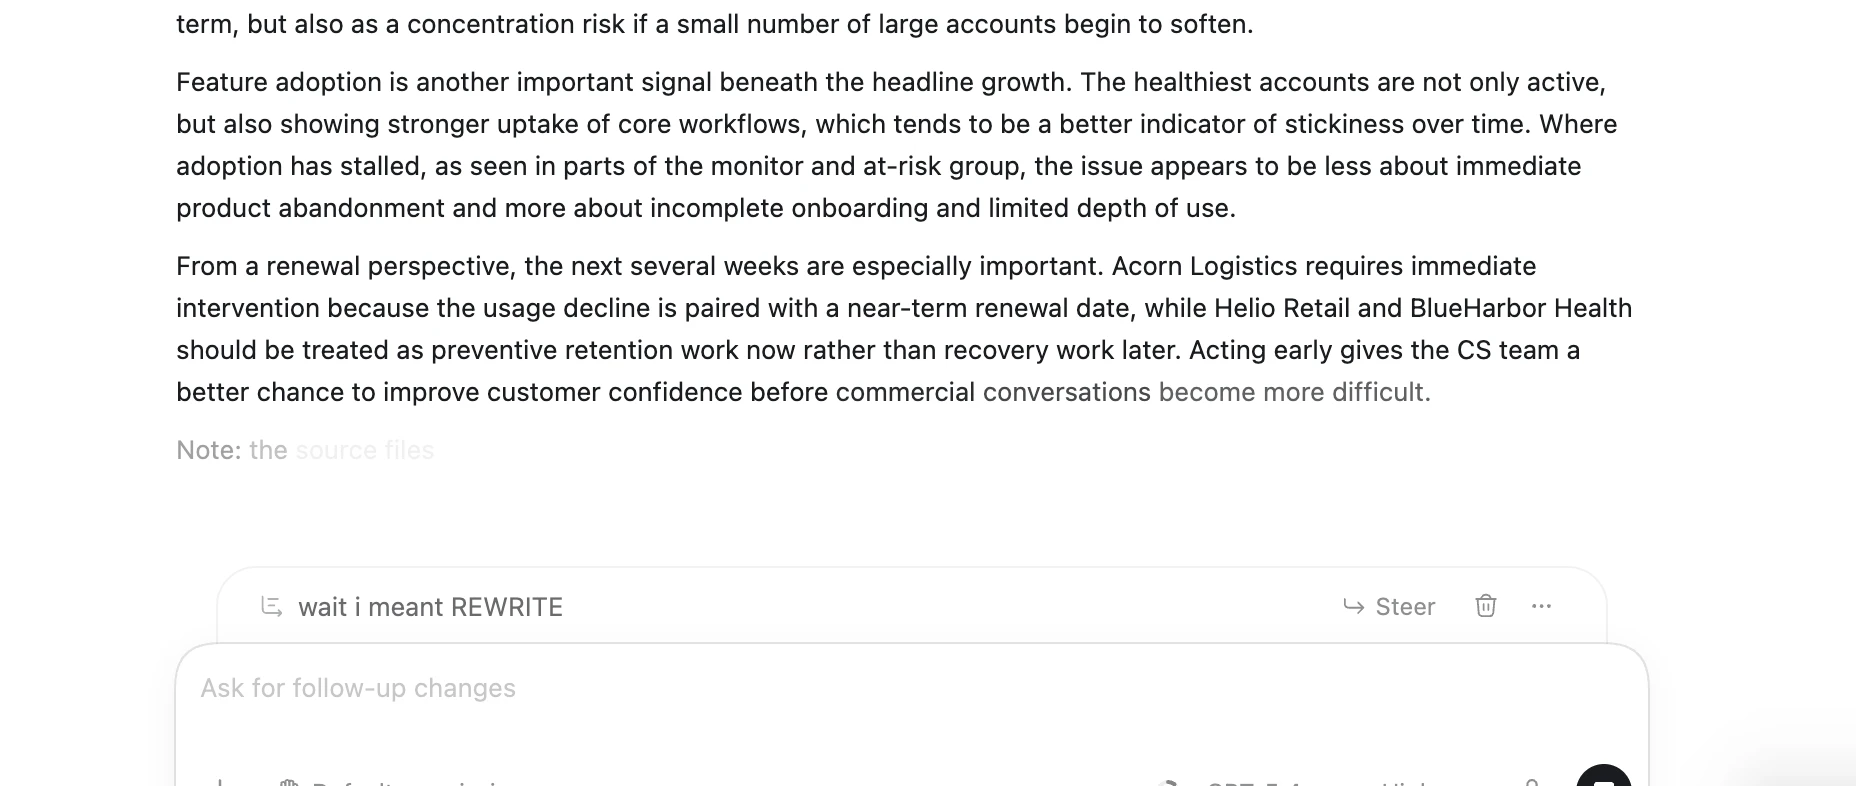Viewport: 1856px width, 786px height.
Task: Click the 'BlueHarbor Health' text
Action: click(x=1520, y=308)
